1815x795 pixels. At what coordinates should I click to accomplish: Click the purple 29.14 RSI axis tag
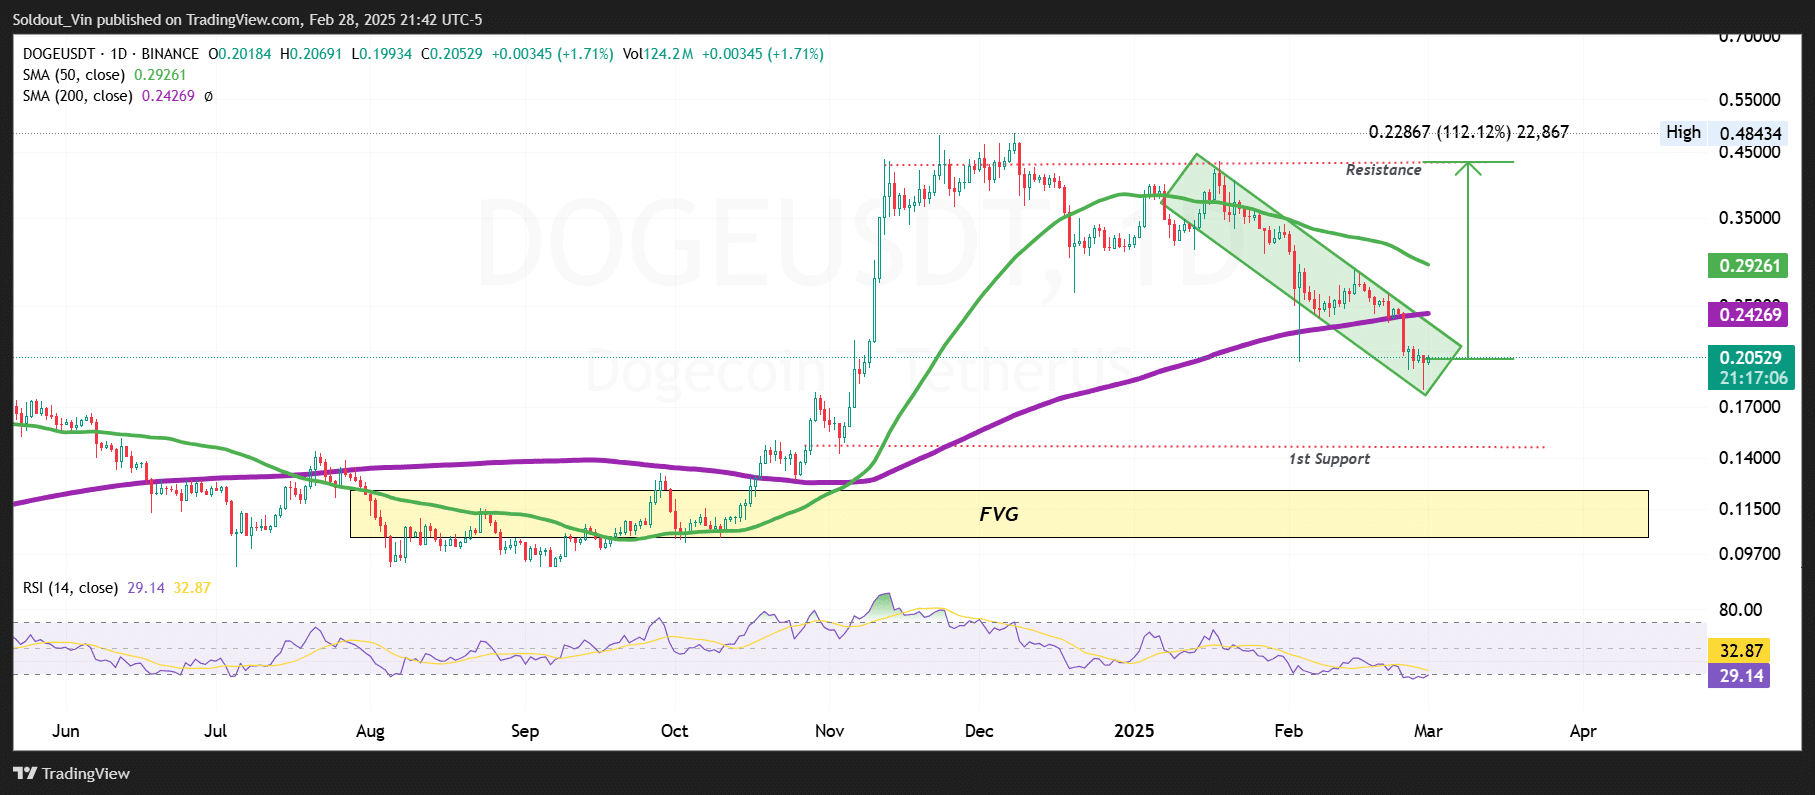(x=1739, y=676)
